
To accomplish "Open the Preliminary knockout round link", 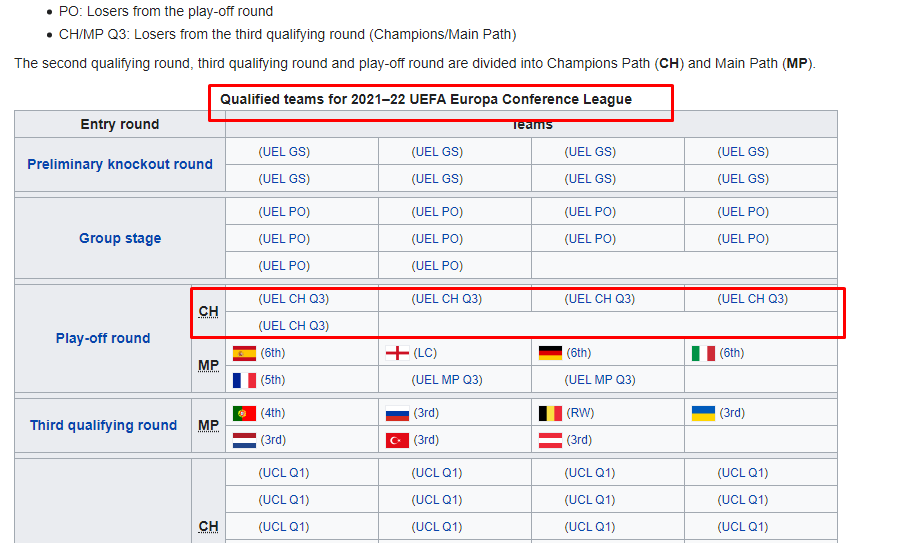I will pos(120,164).
